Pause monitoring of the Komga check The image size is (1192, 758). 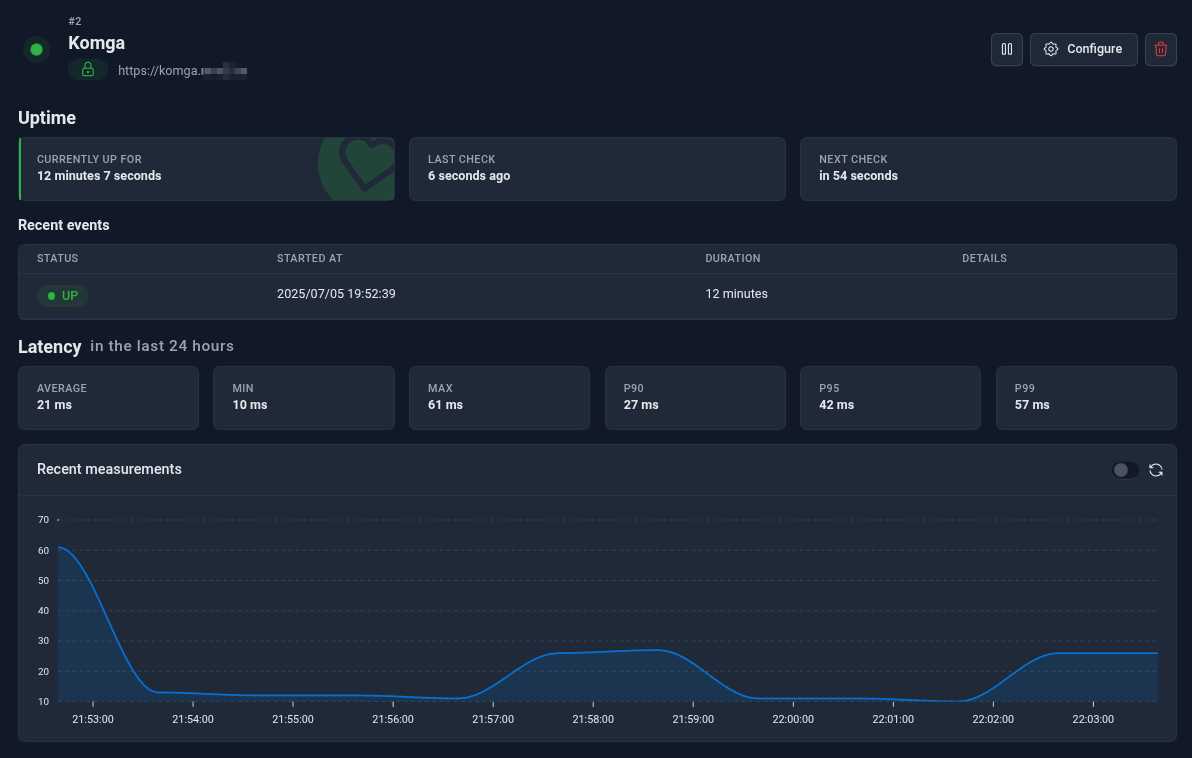(x=1007, y=49)
